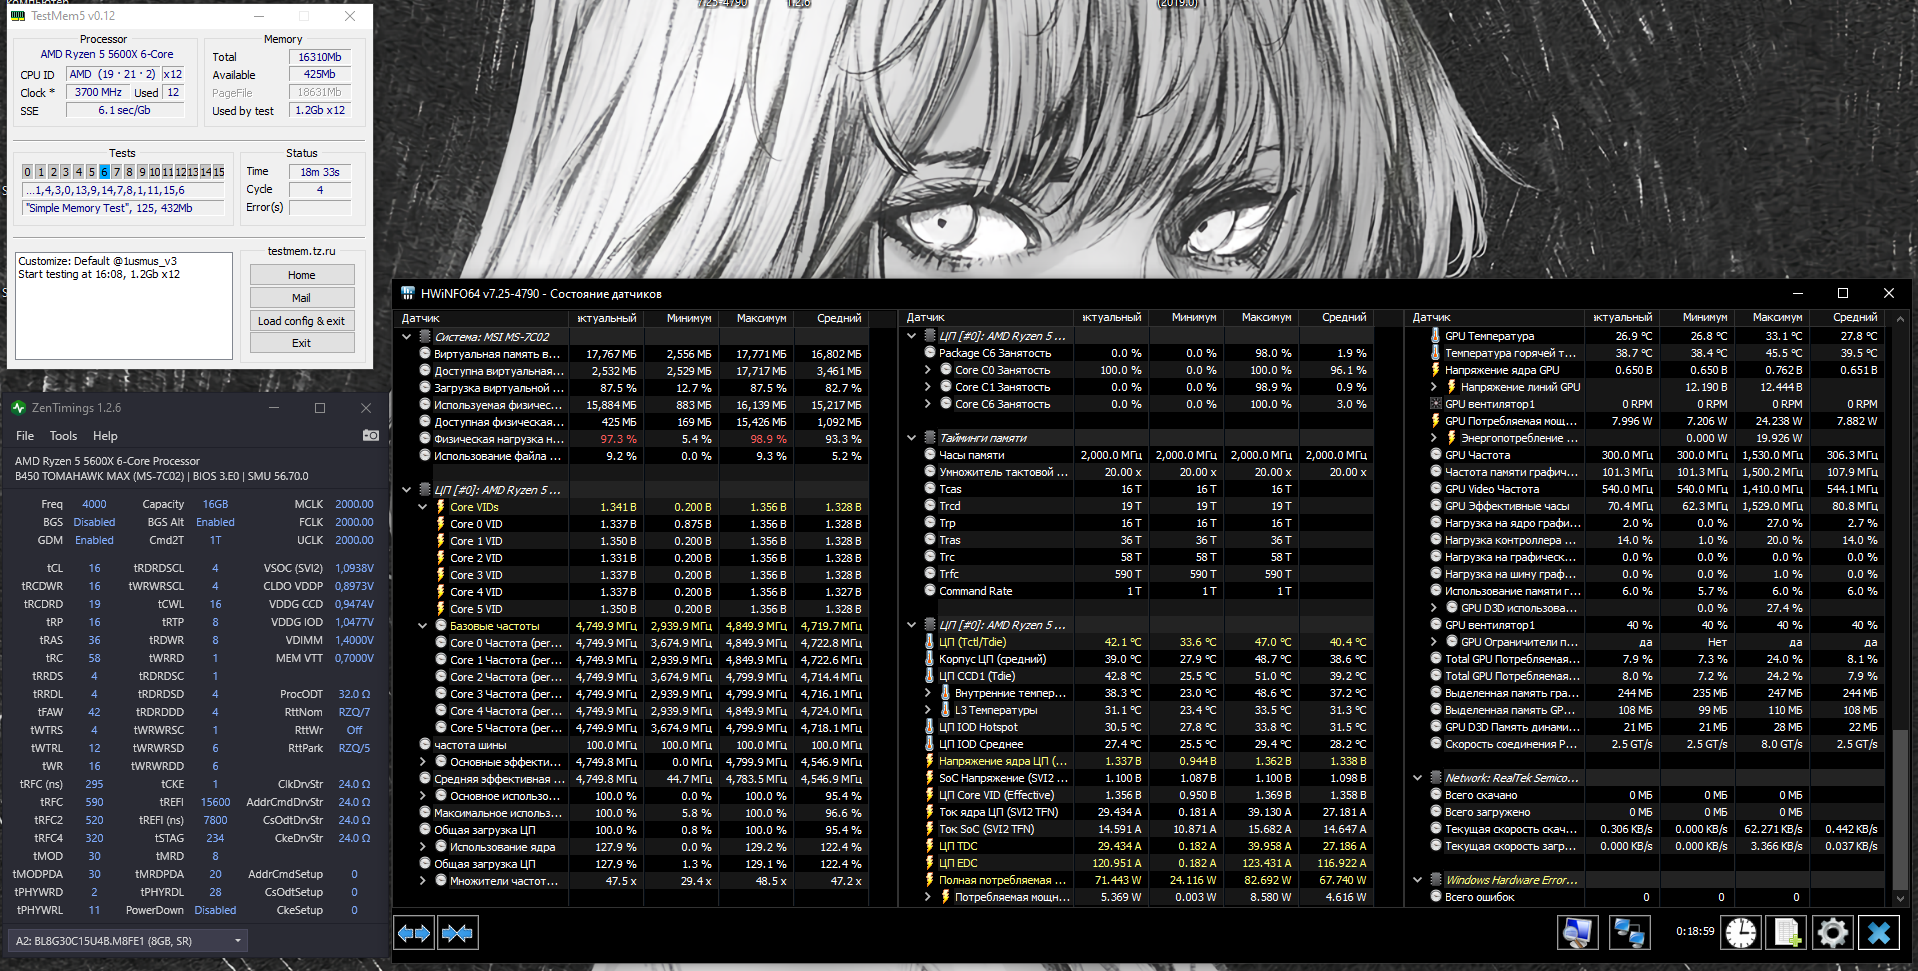Click the chip icon beside Система: MSI MS-7C02
Screen dimensions: 1918x971
425,337
